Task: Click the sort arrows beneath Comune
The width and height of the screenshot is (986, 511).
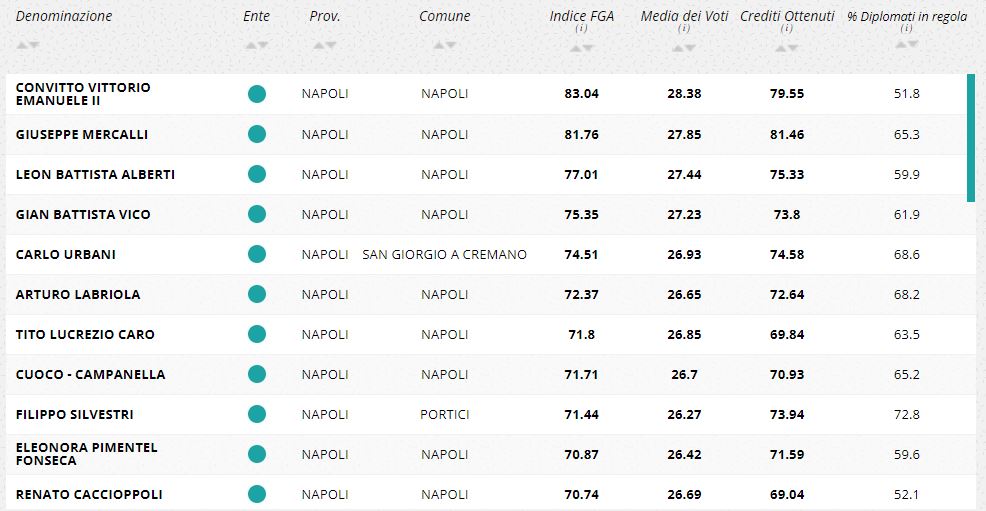Action: (444, 45)
